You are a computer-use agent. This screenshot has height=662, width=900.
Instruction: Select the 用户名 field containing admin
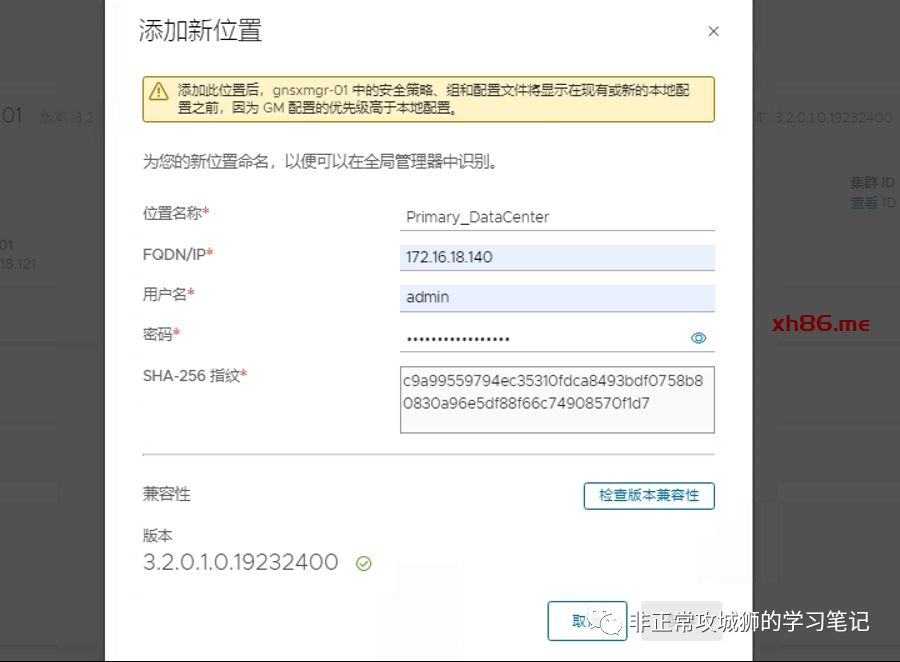pyautogui.click(x=556, y=297)
